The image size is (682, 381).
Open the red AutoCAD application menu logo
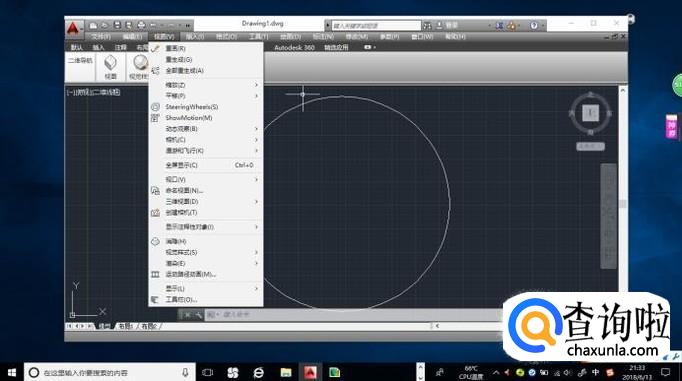[73, 29]
